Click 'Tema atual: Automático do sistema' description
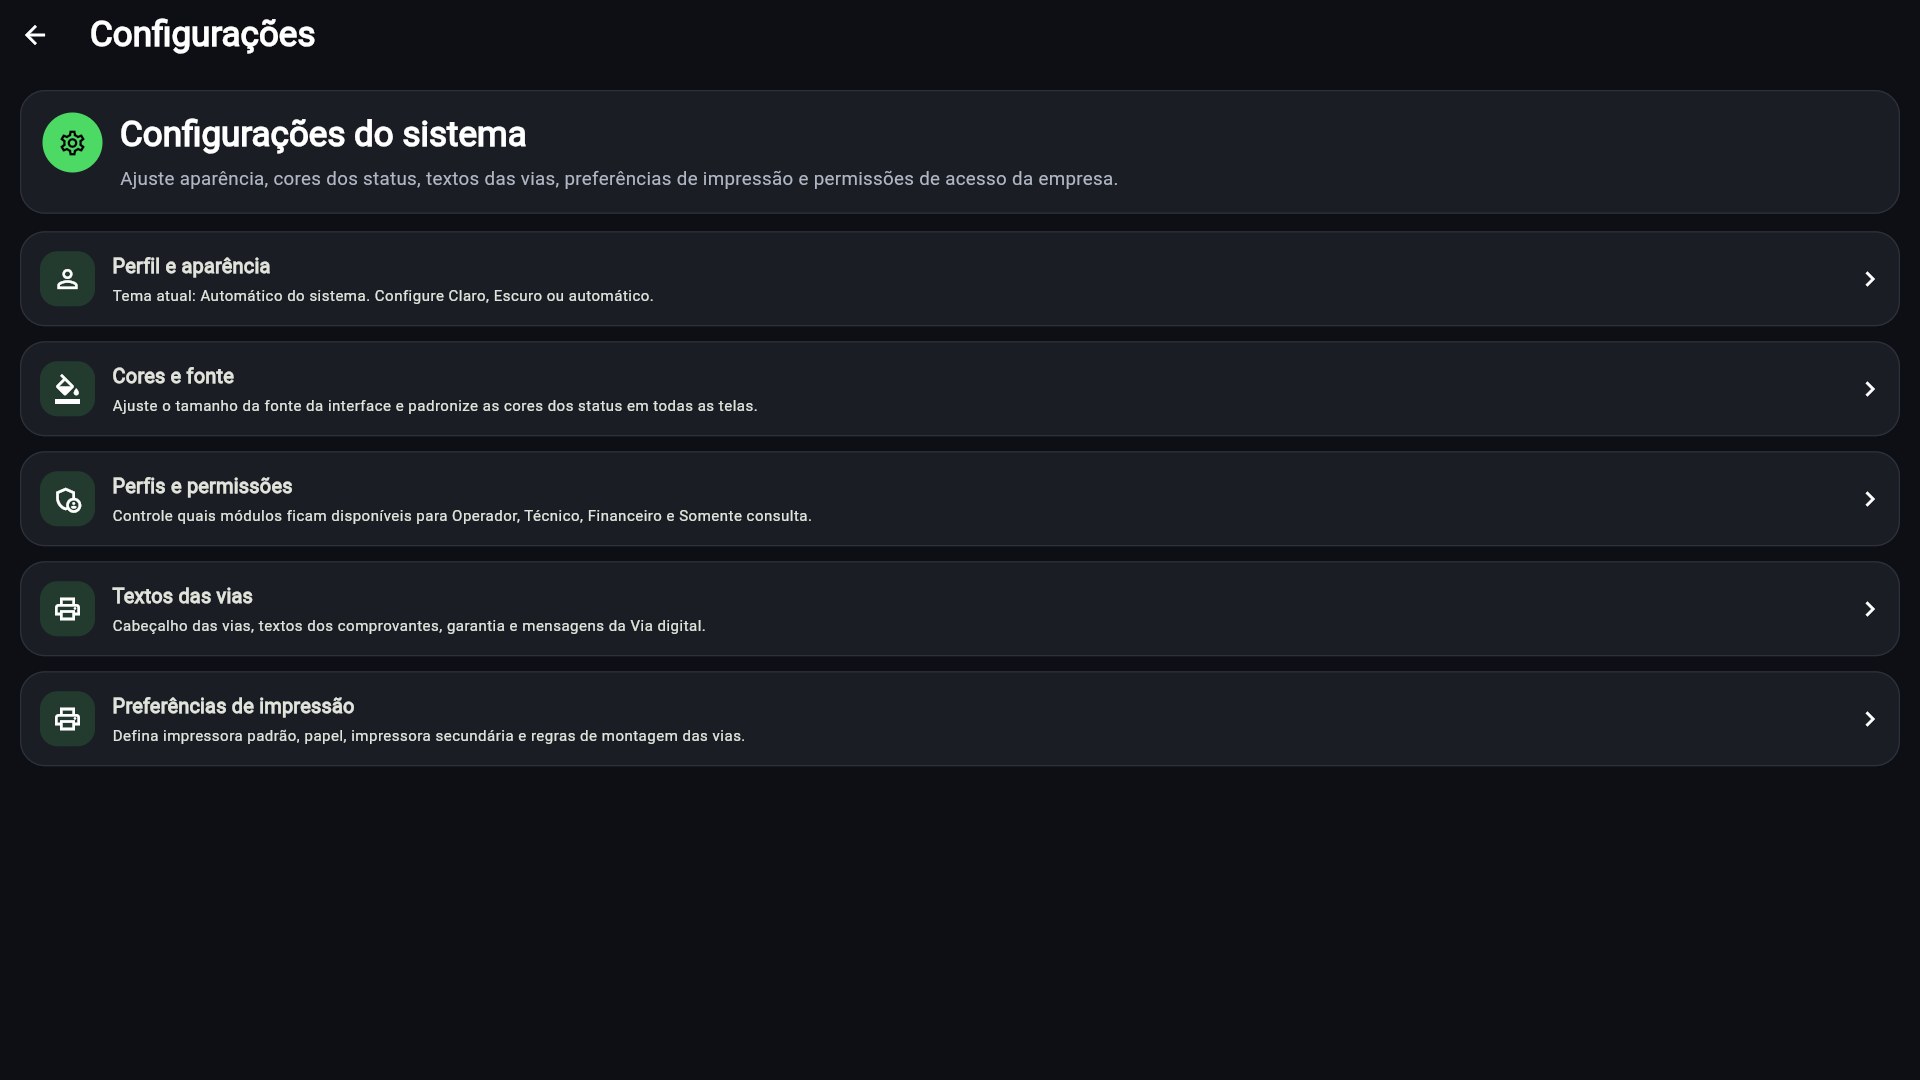The height and width of the screenshot is (1080, 1920). click(383, 296)
